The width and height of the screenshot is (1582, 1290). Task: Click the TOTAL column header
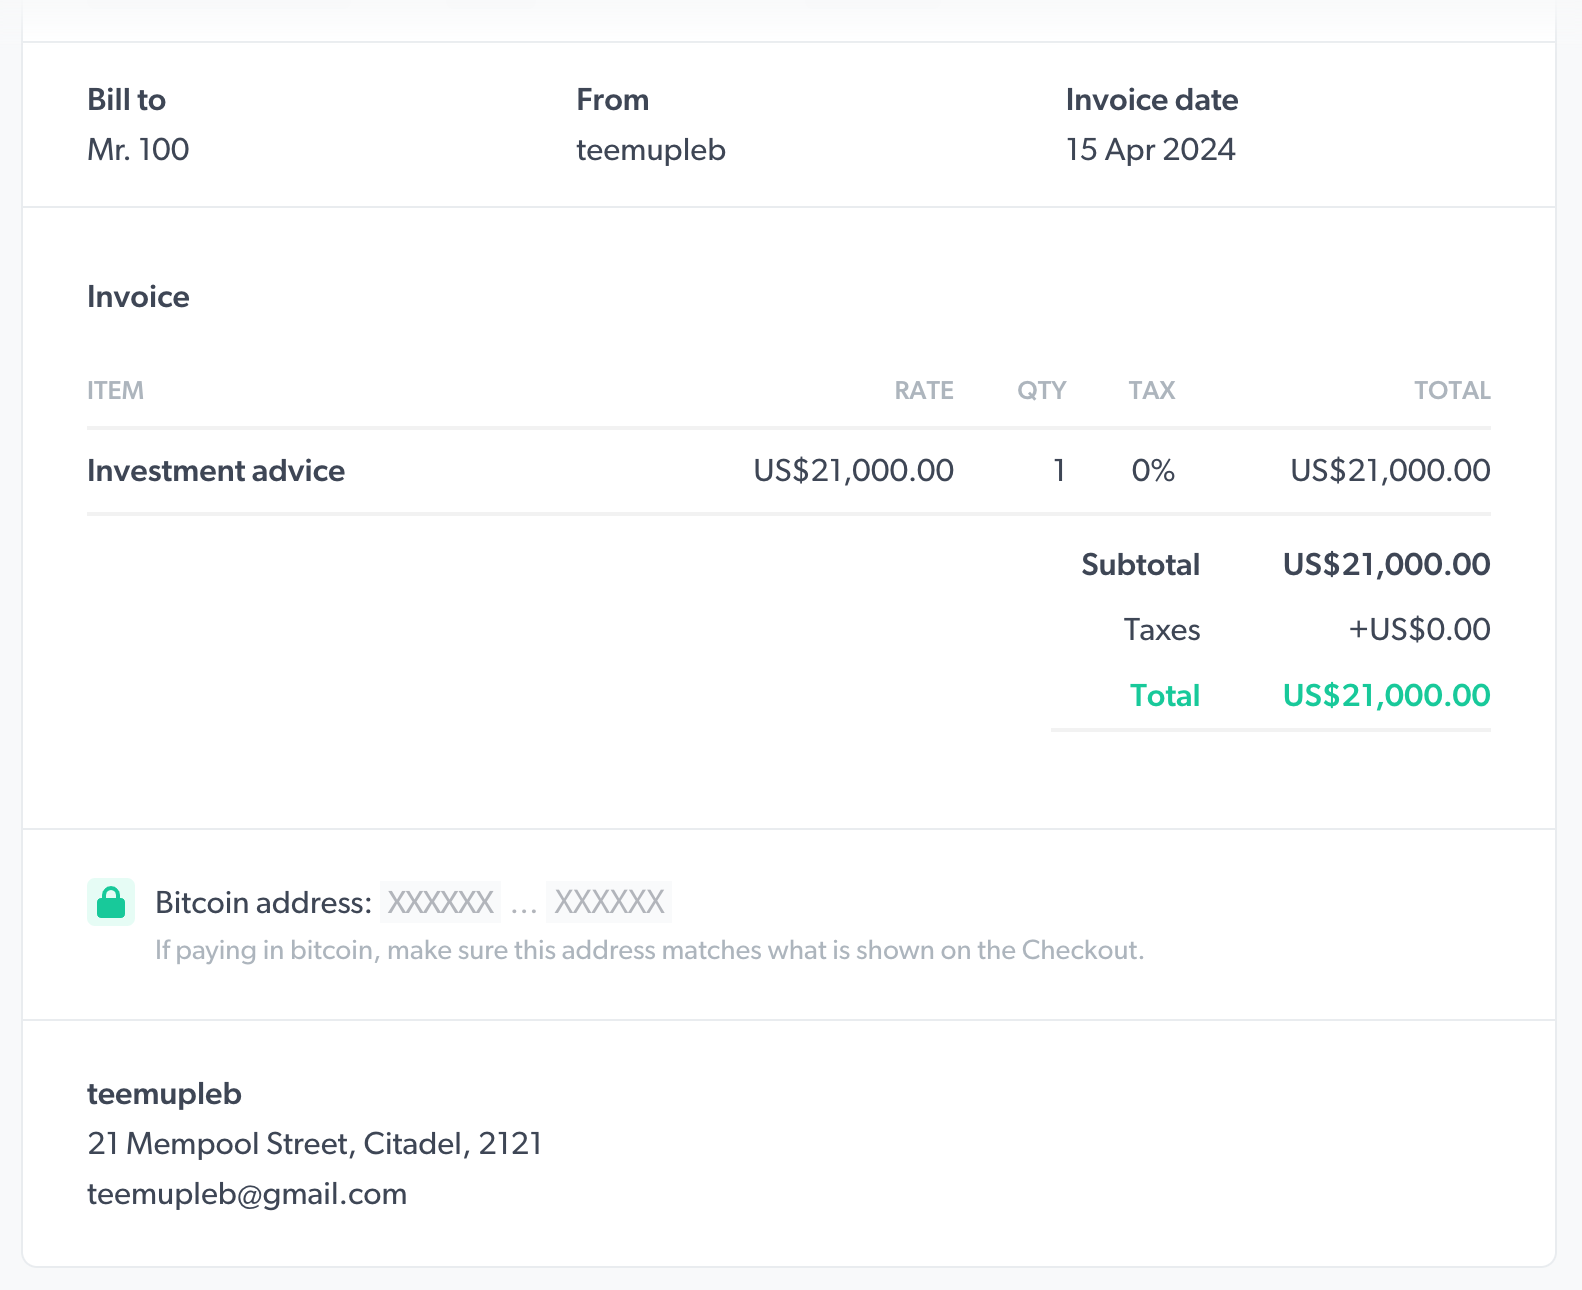click(1451, 390)
